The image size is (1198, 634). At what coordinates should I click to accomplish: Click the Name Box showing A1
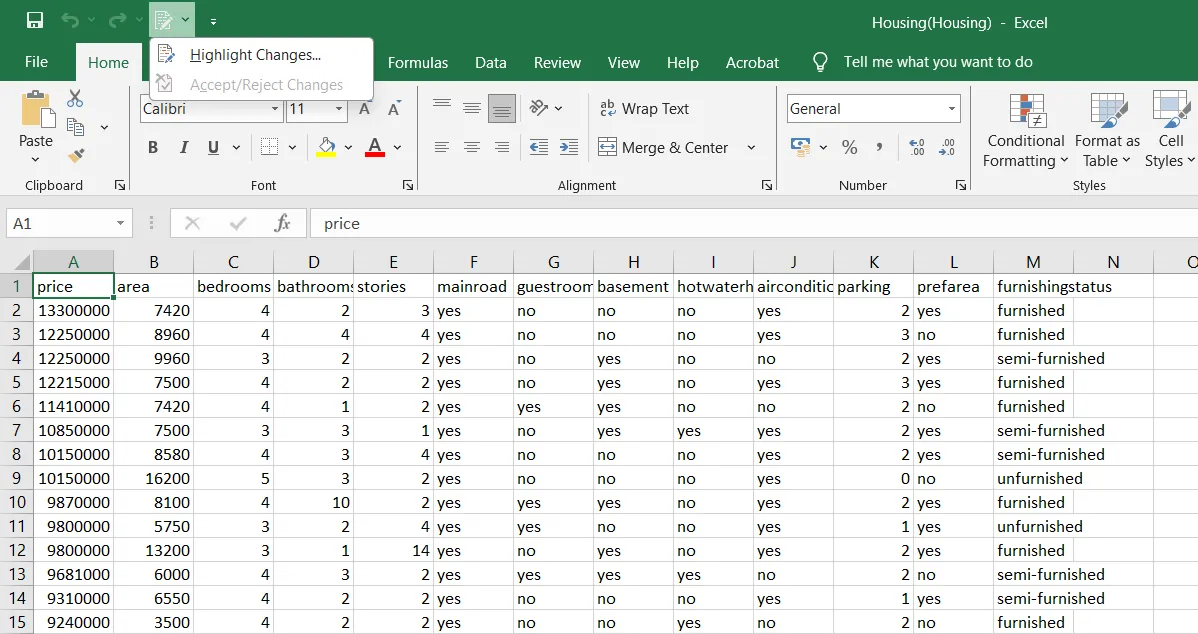pyautogui.click(x=69, y=223)
